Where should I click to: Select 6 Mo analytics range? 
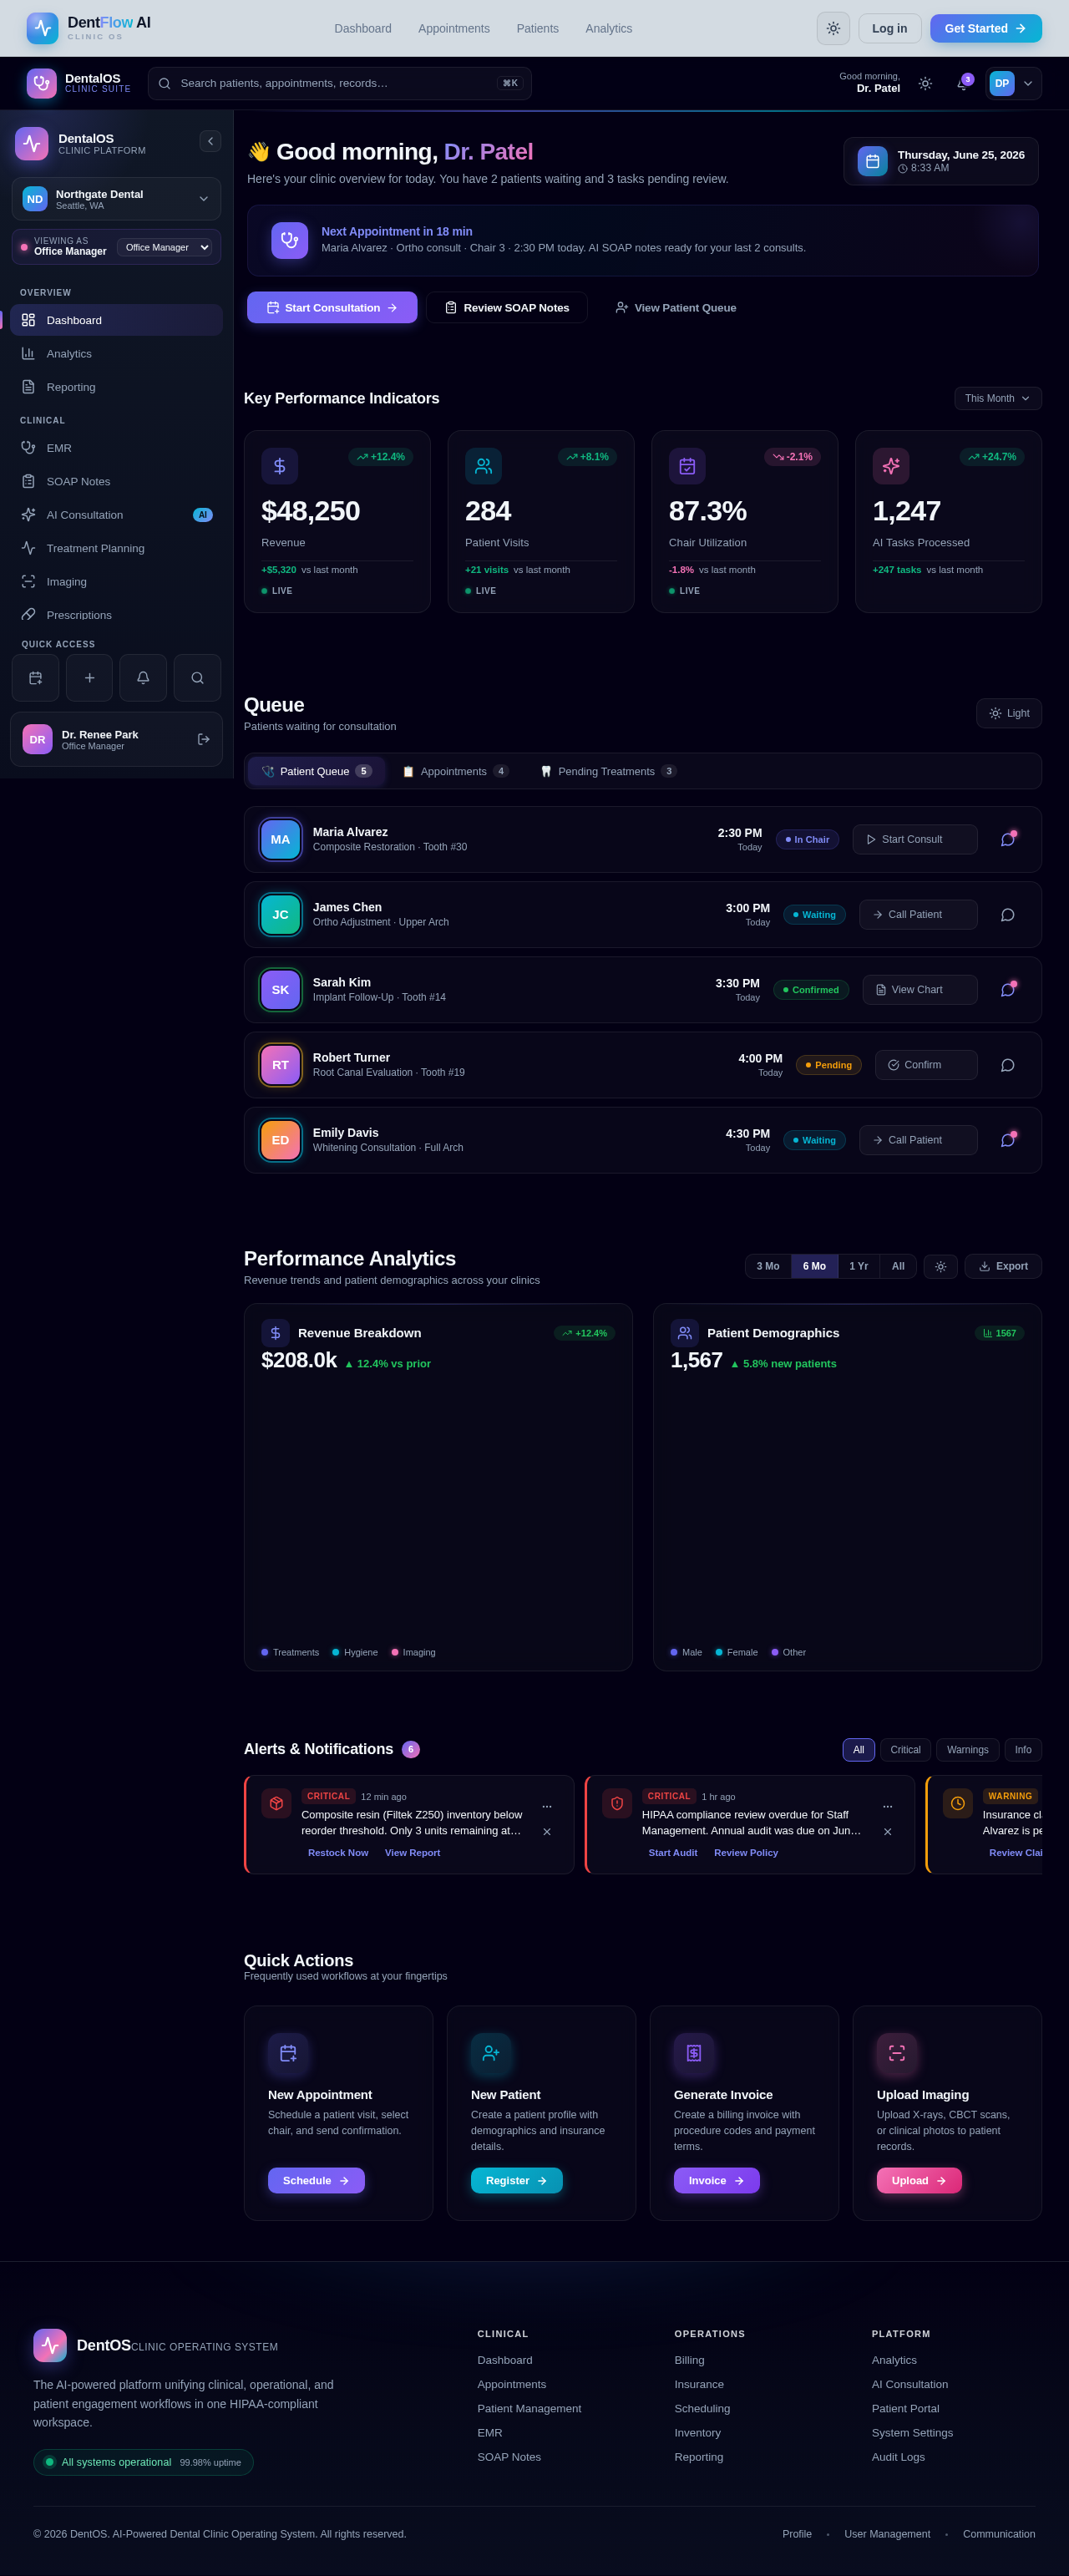coord(814,1266)
